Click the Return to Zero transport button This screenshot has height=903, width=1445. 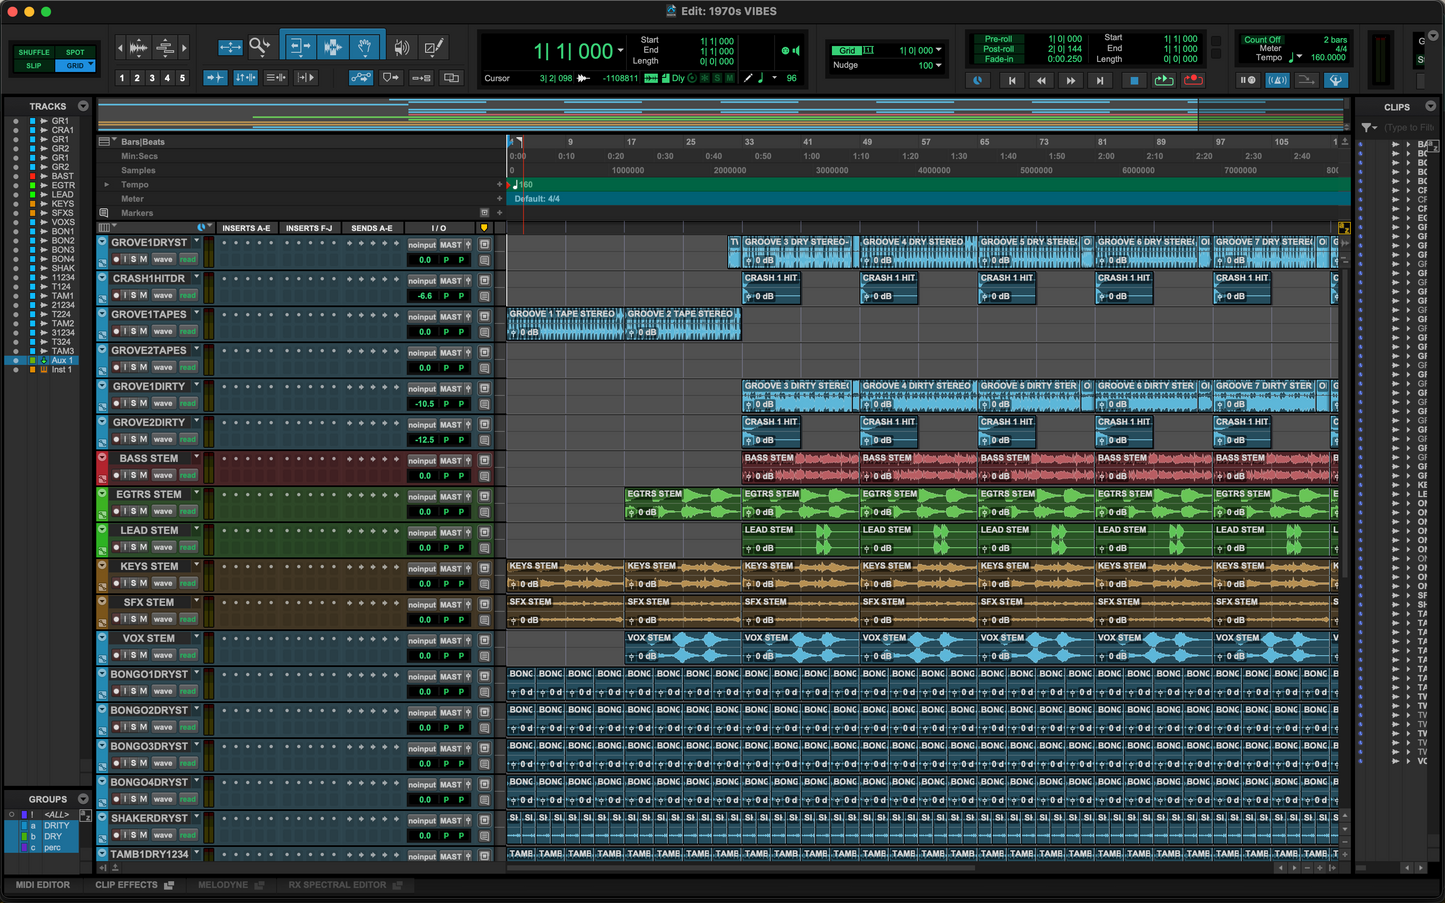[x=1012, y=80]
